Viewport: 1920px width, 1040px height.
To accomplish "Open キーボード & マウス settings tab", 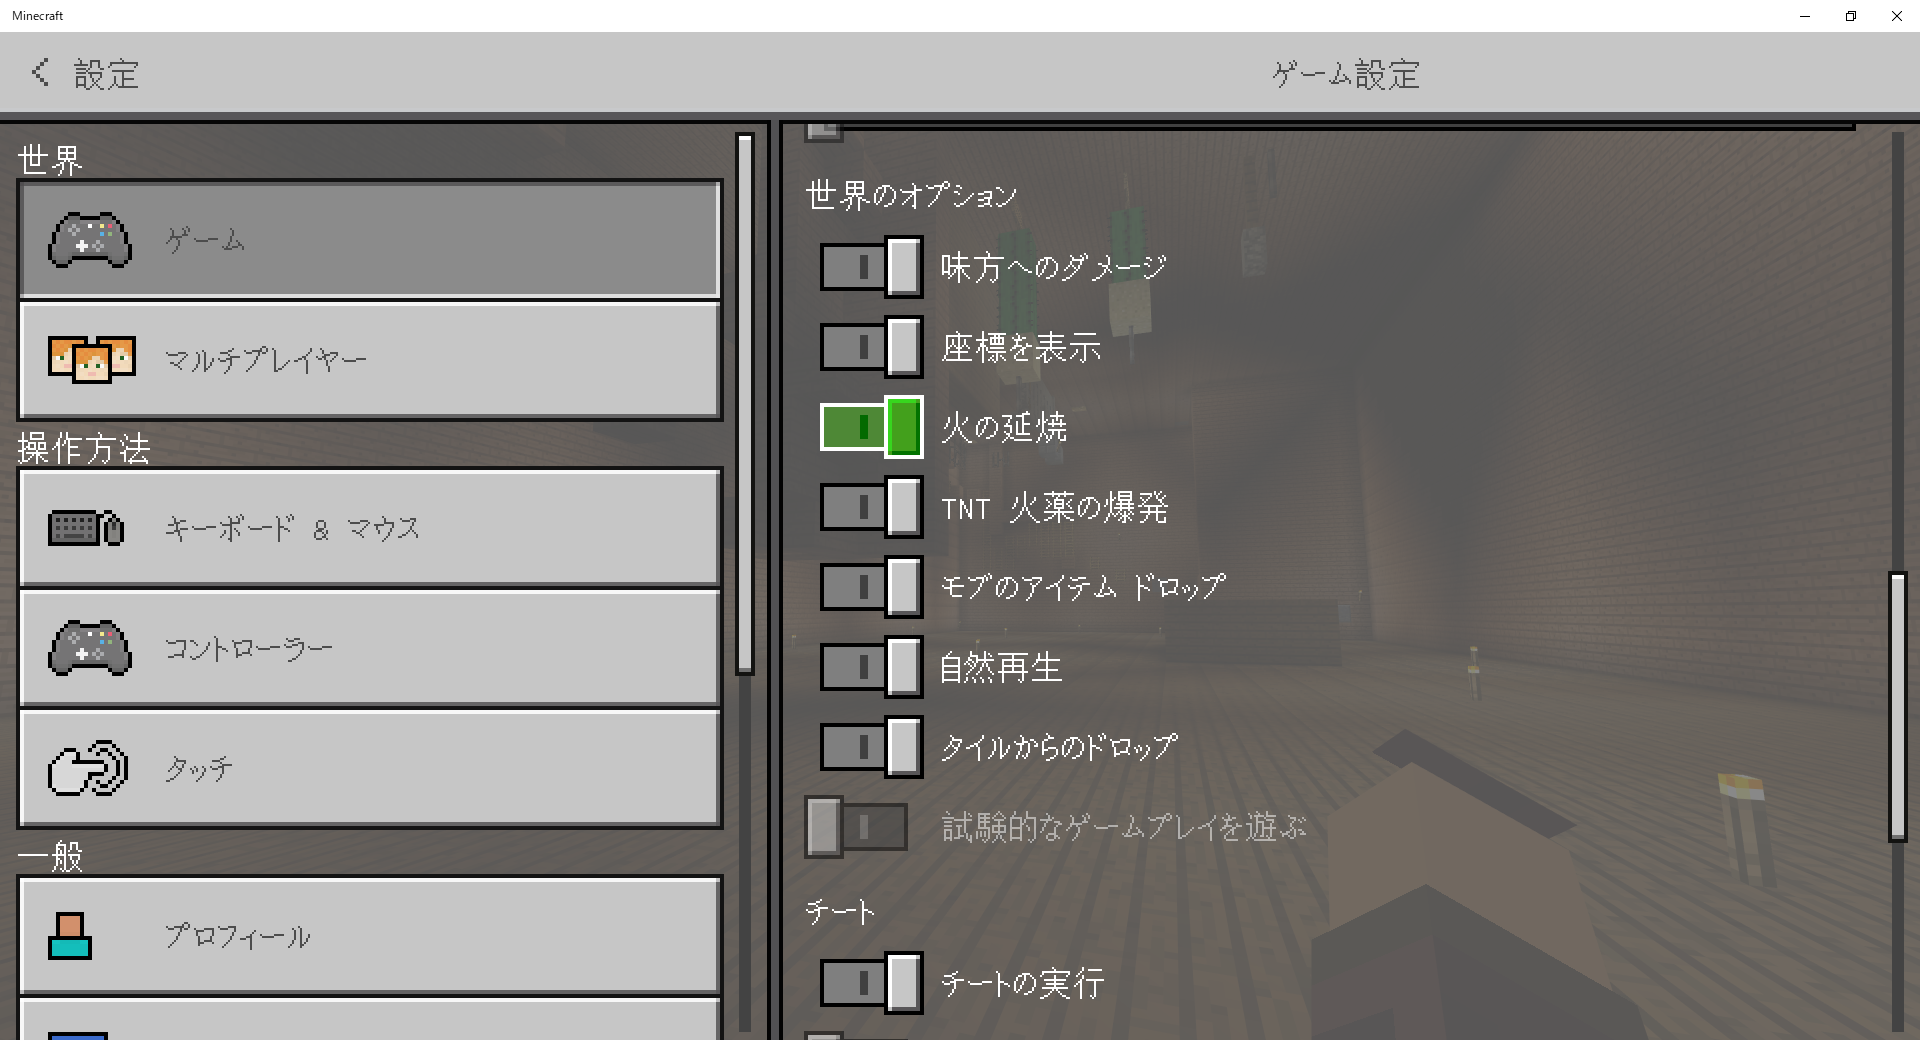I will tap(370, 528).
